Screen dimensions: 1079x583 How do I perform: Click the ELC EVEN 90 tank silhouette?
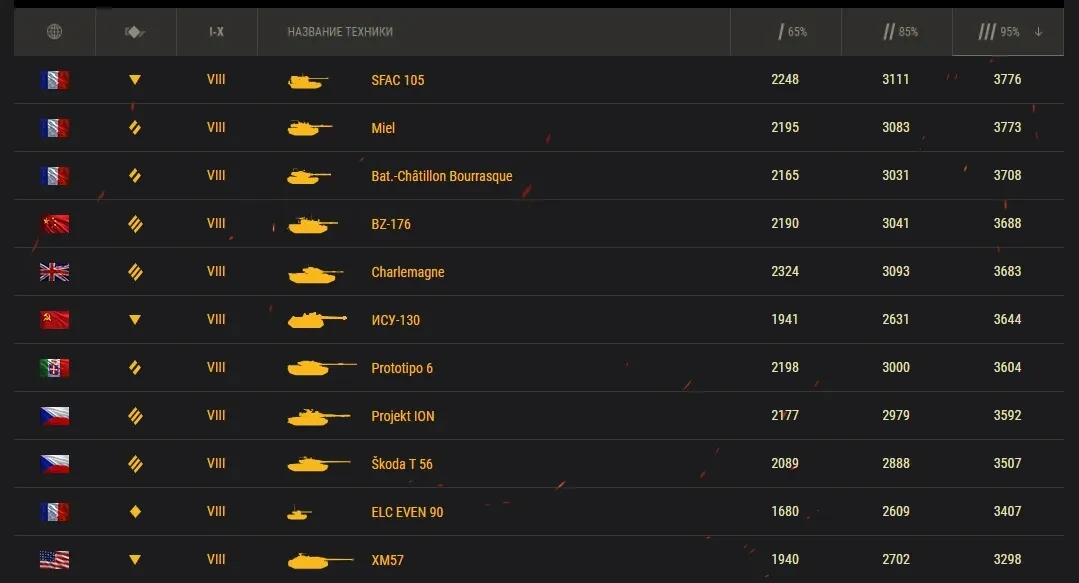[x=299, y=513]
